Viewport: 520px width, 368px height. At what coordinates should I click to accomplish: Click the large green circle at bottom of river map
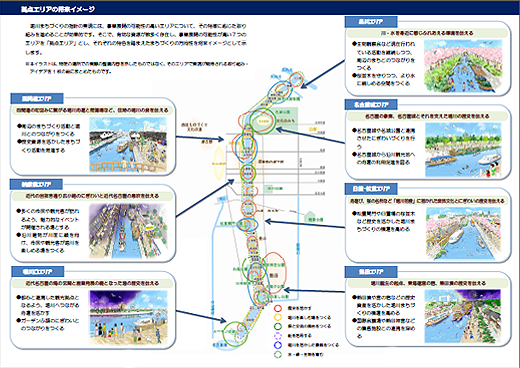point(236,334)
